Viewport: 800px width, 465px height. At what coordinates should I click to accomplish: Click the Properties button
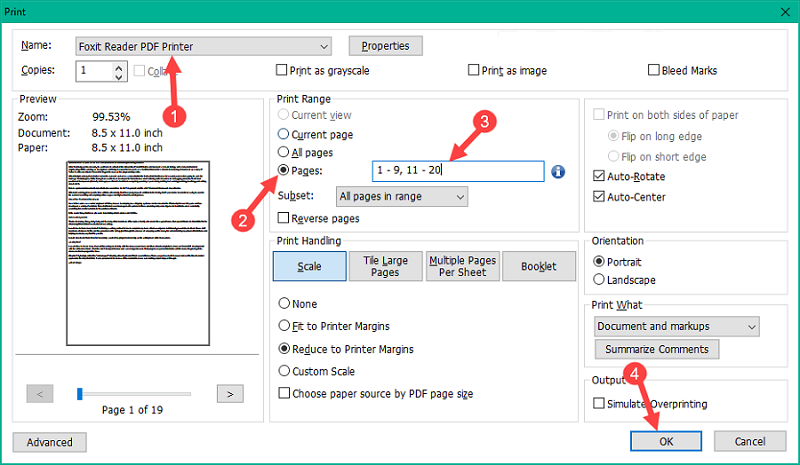385,46
